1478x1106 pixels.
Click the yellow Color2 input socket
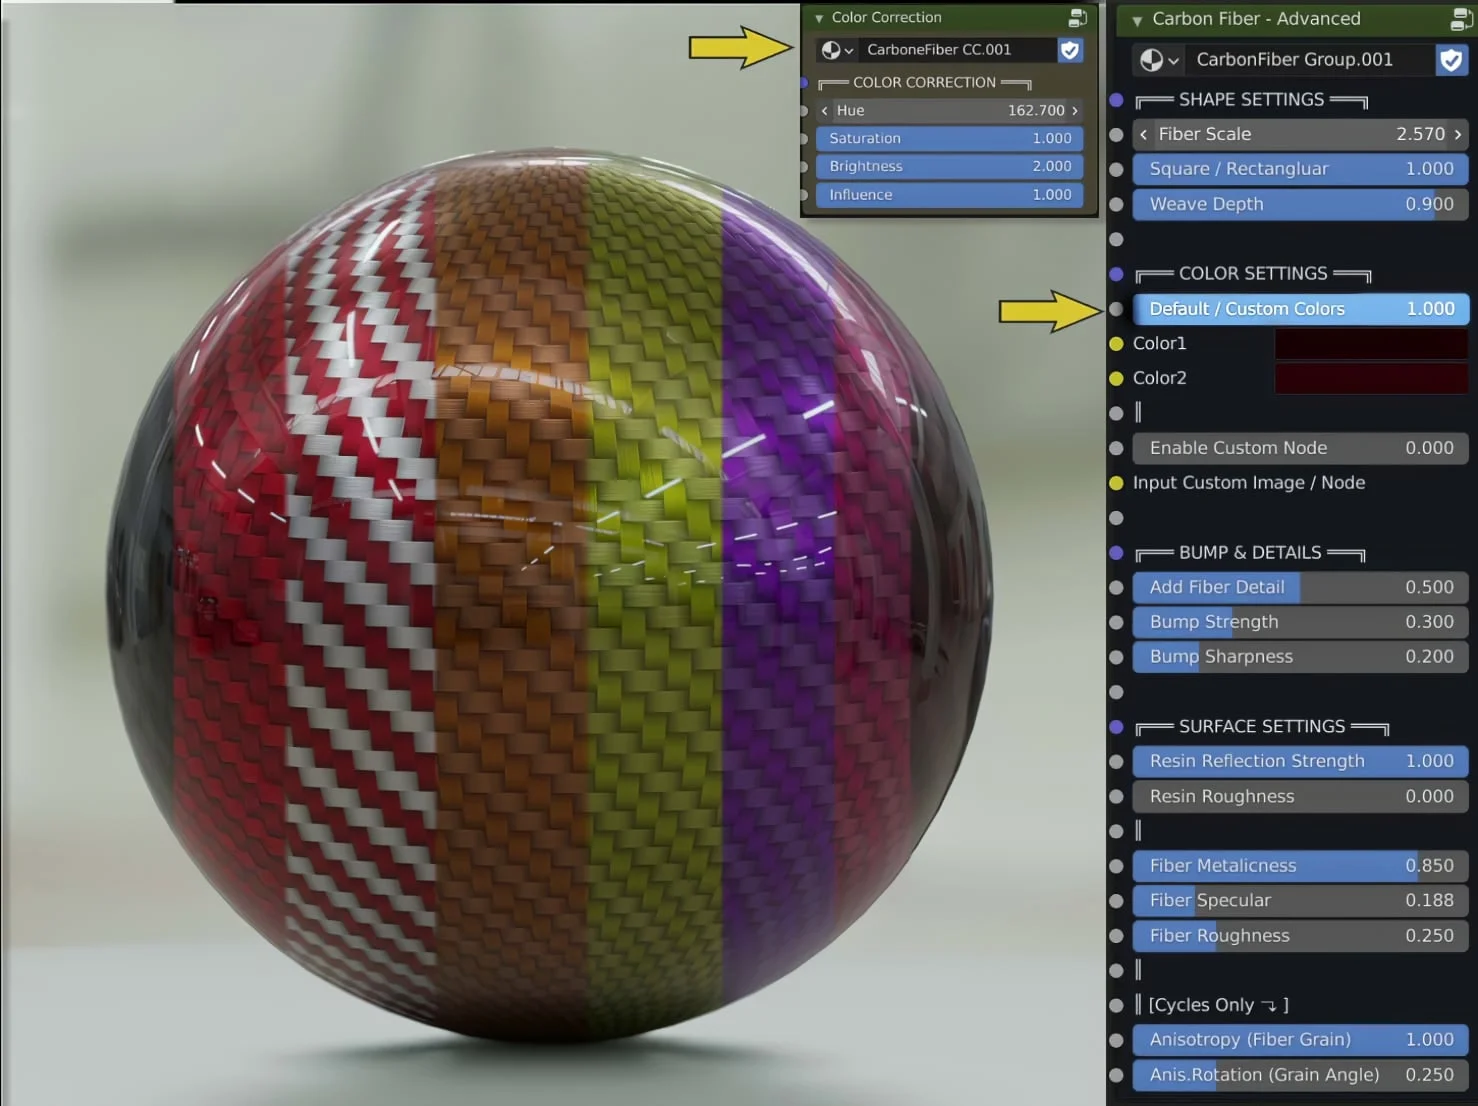pyautogui.click(x=1117, y=378)
